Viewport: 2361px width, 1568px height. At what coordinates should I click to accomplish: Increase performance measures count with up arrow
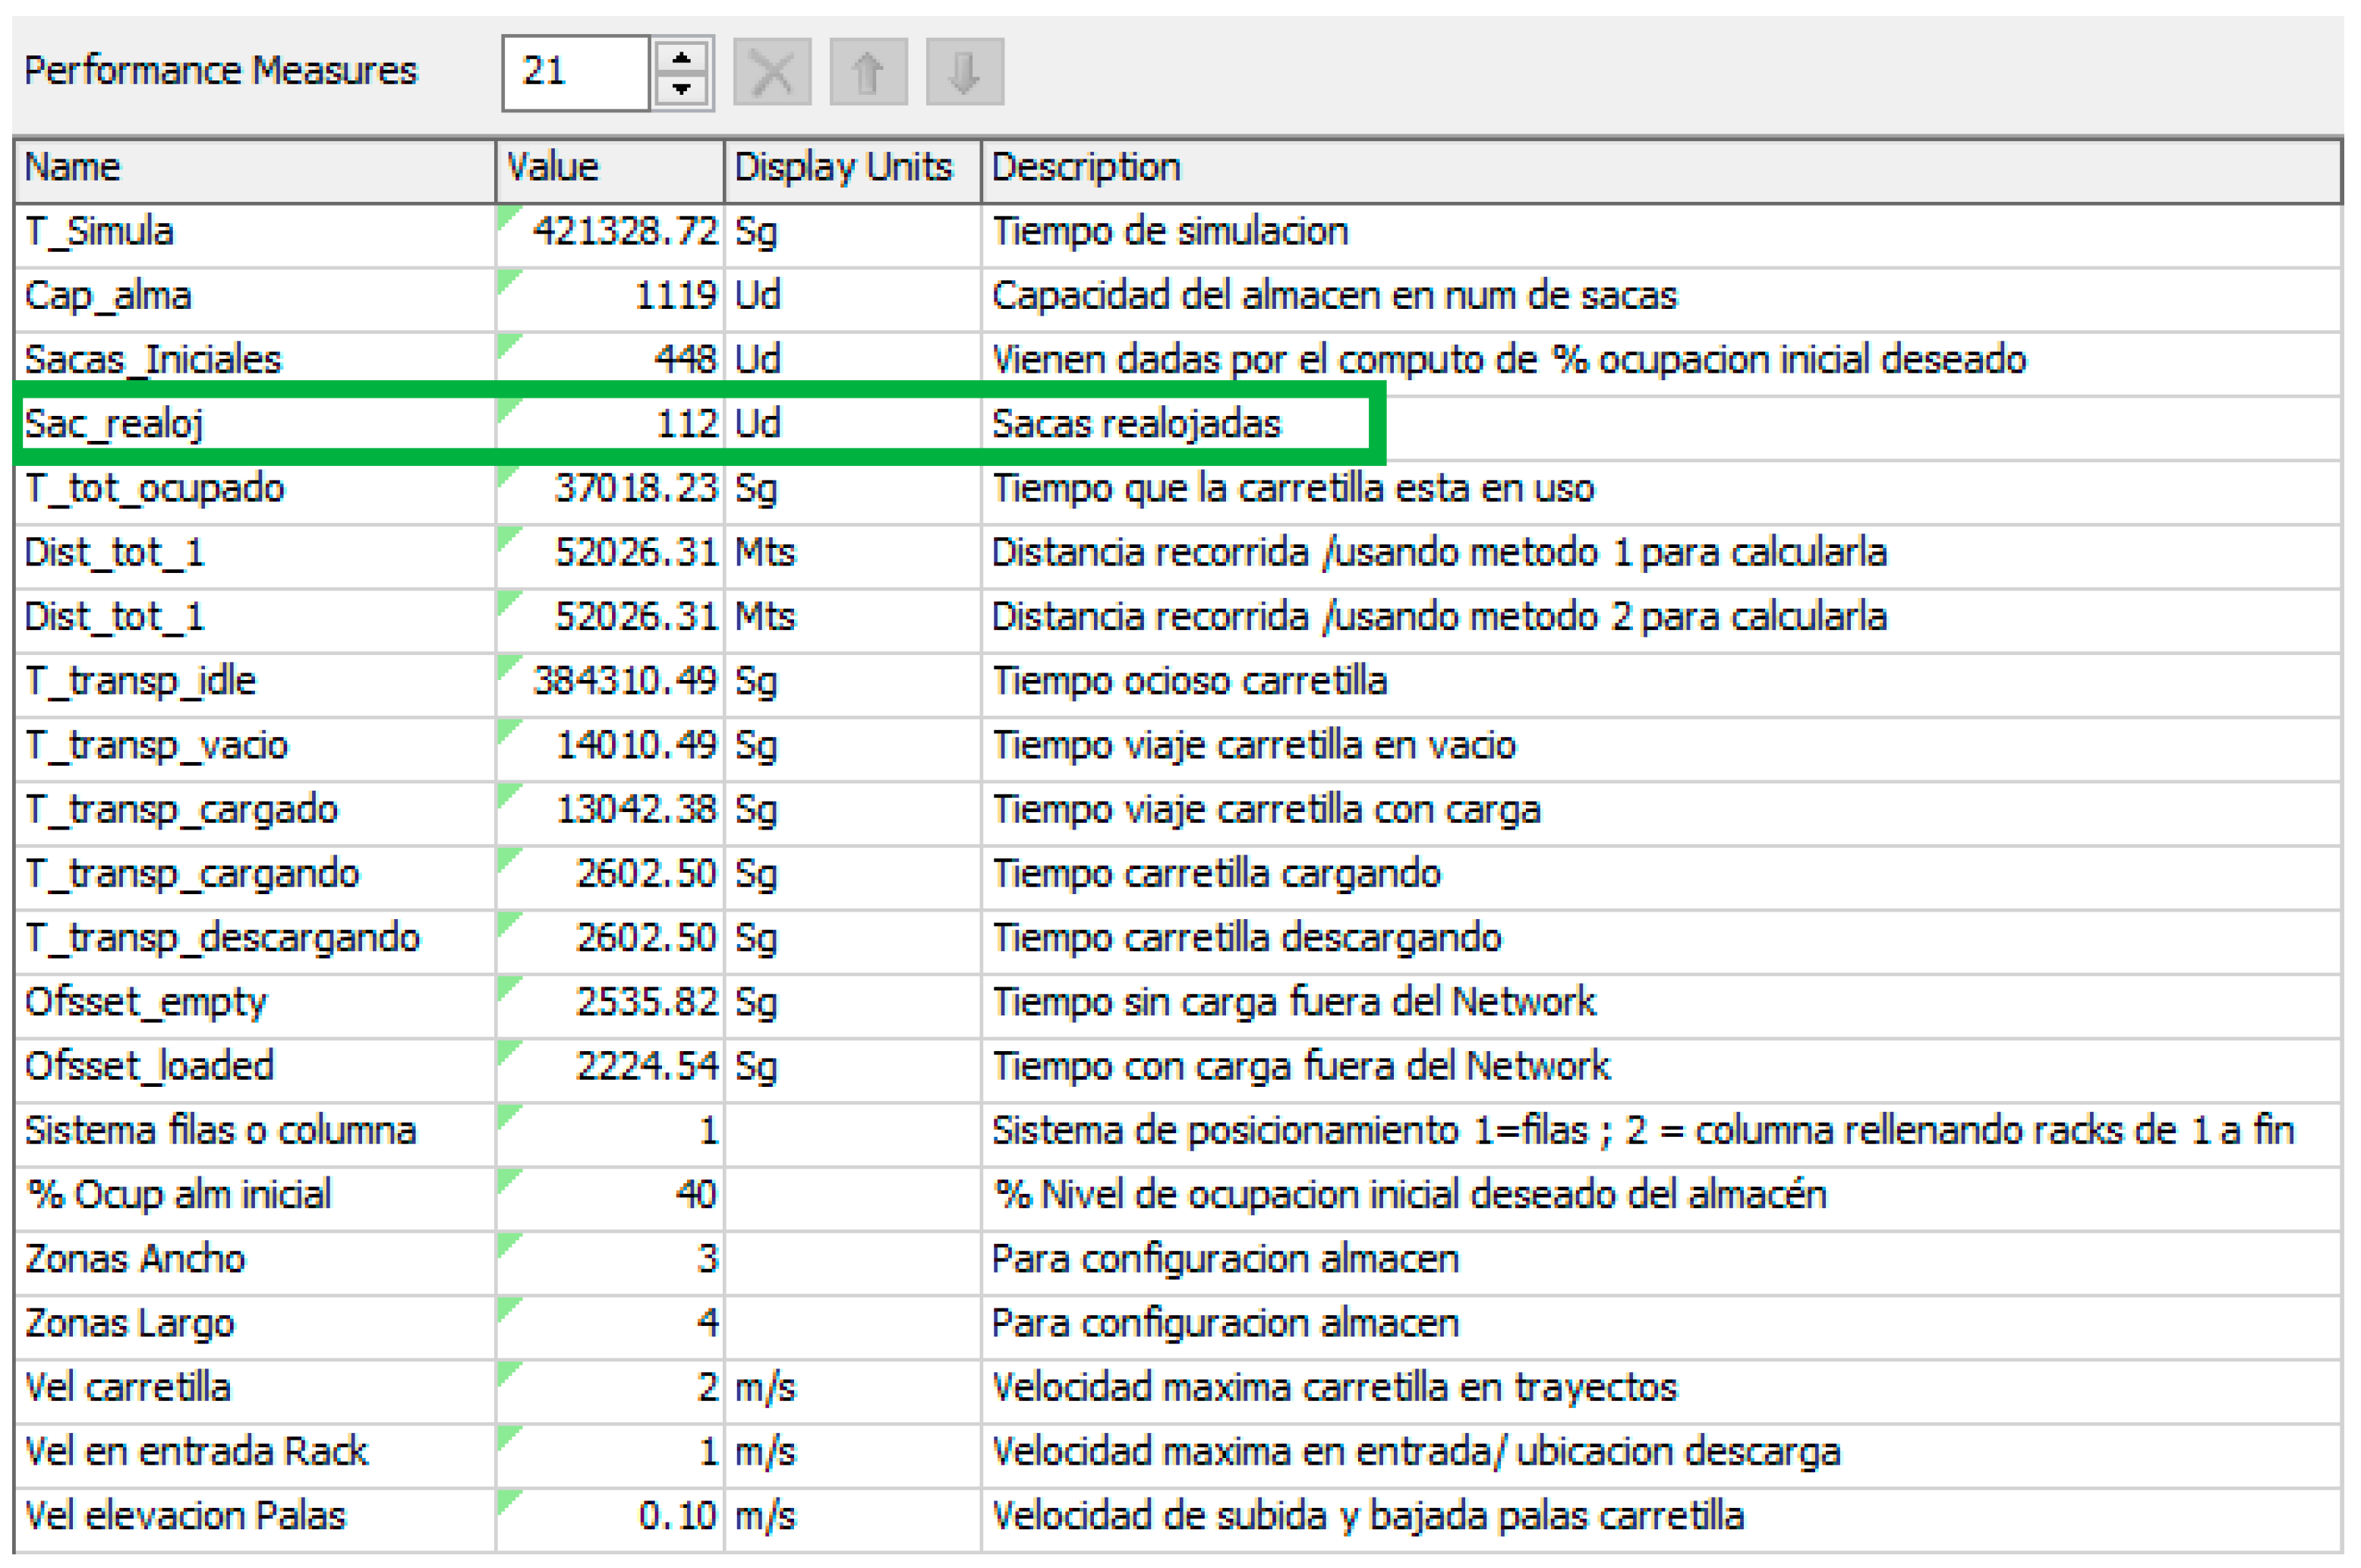[682, 58]
